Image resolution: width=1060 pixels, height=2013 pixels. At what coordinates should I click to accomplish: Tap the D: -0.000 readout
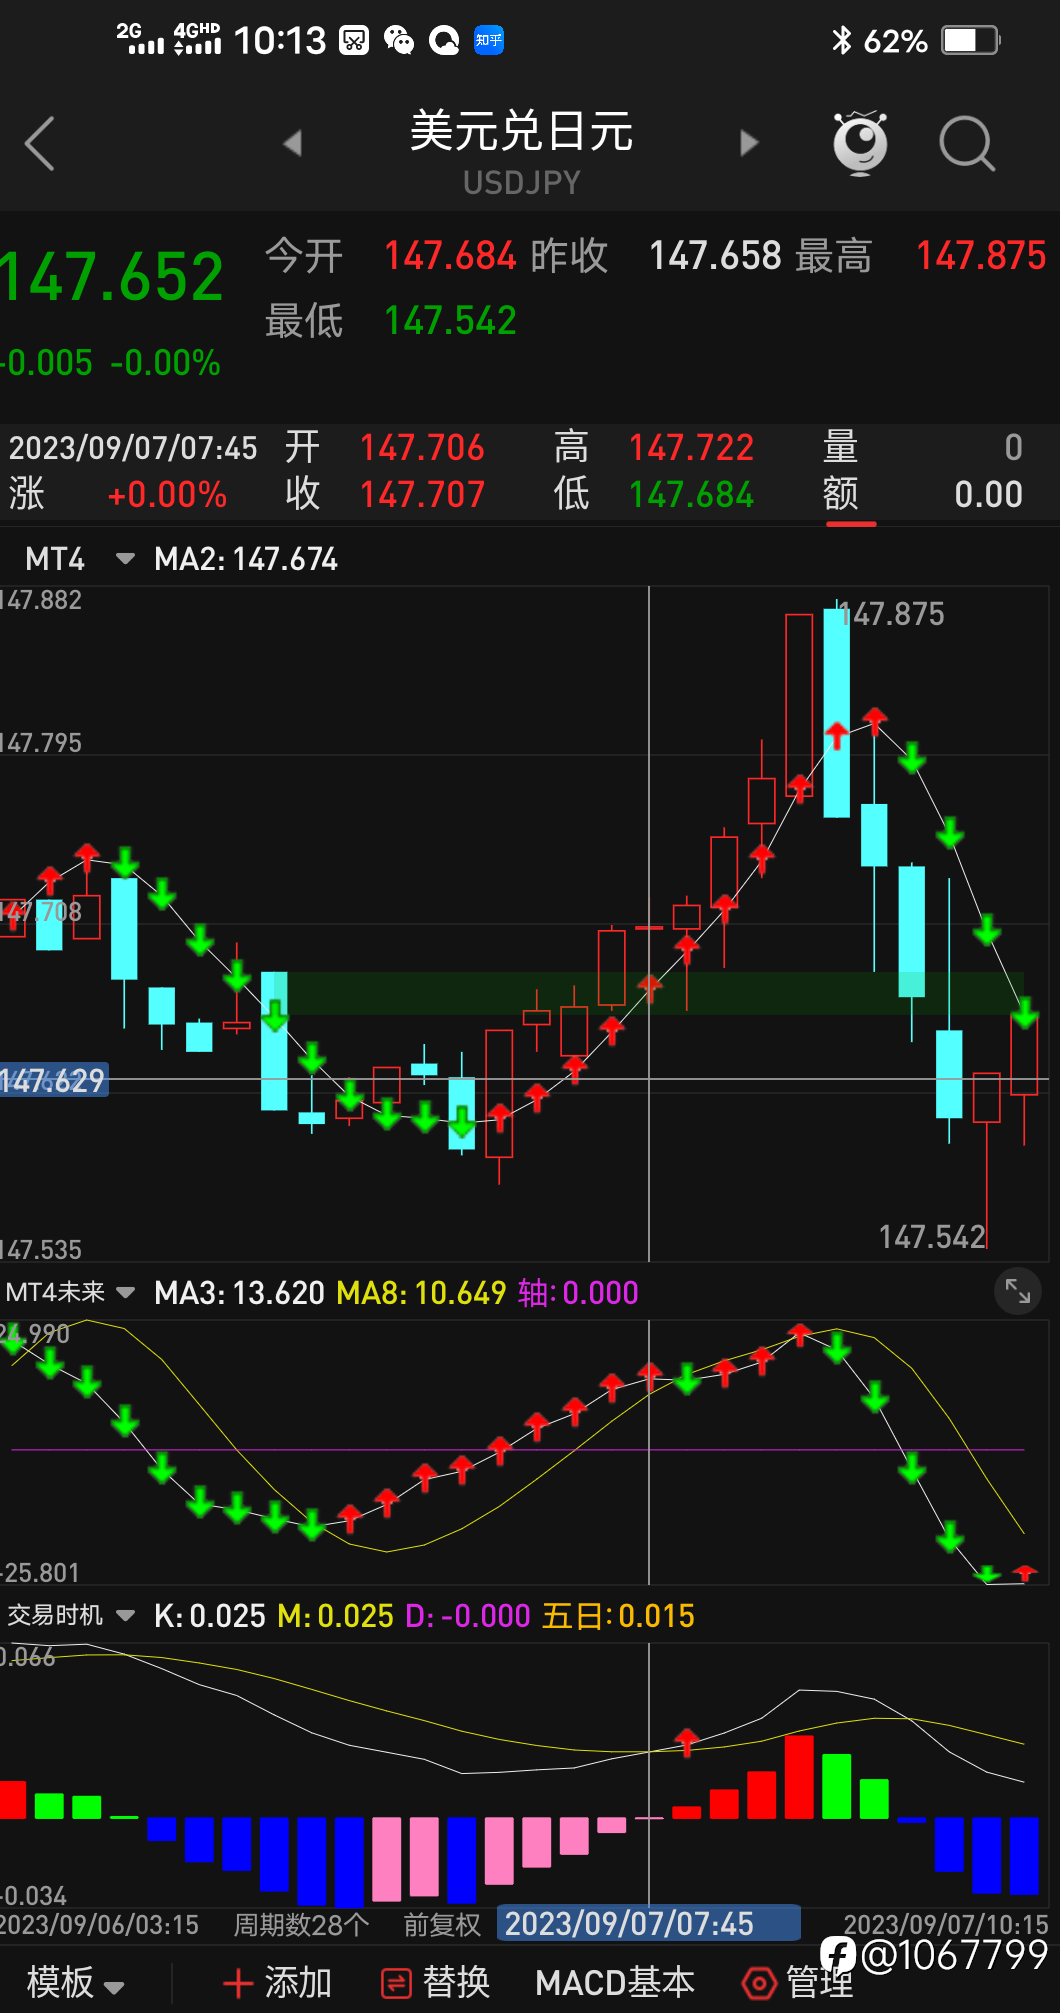click(468, 1616)
